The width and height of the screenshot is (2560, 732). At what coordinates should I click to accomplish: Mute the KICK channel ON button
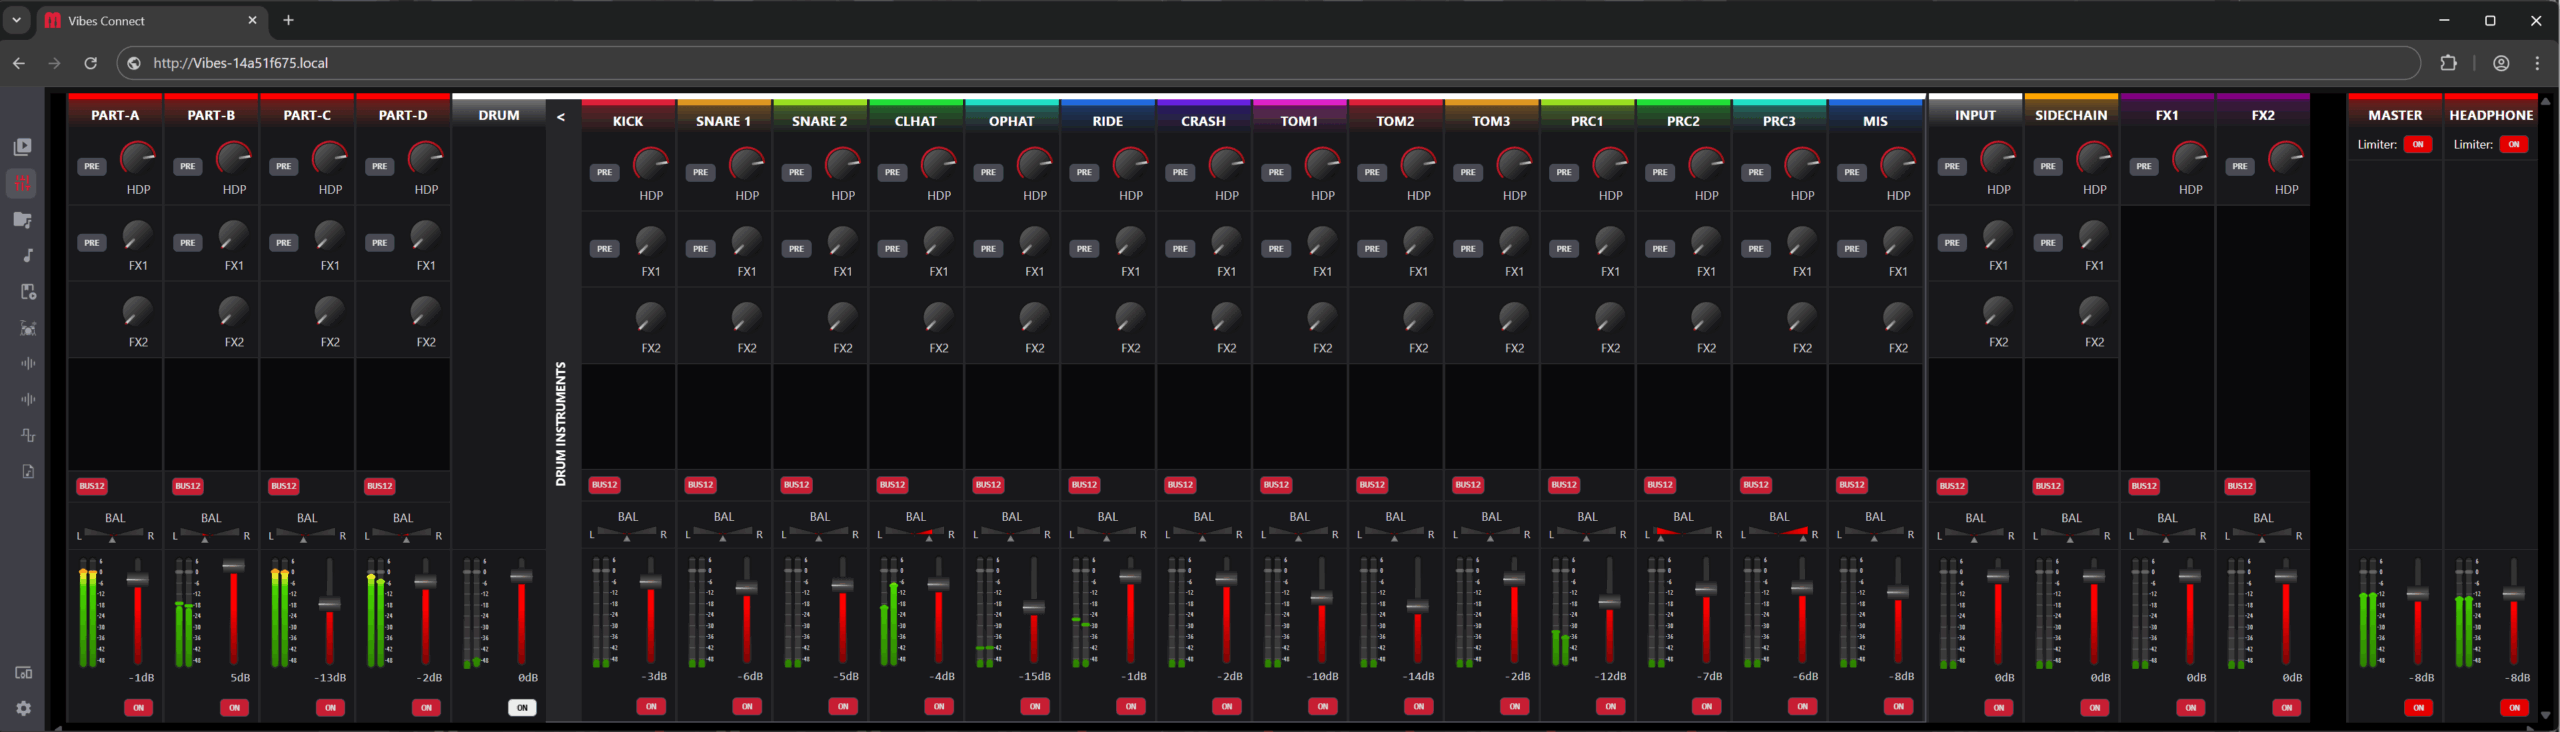pyautogui.click(x=651, y=706)
